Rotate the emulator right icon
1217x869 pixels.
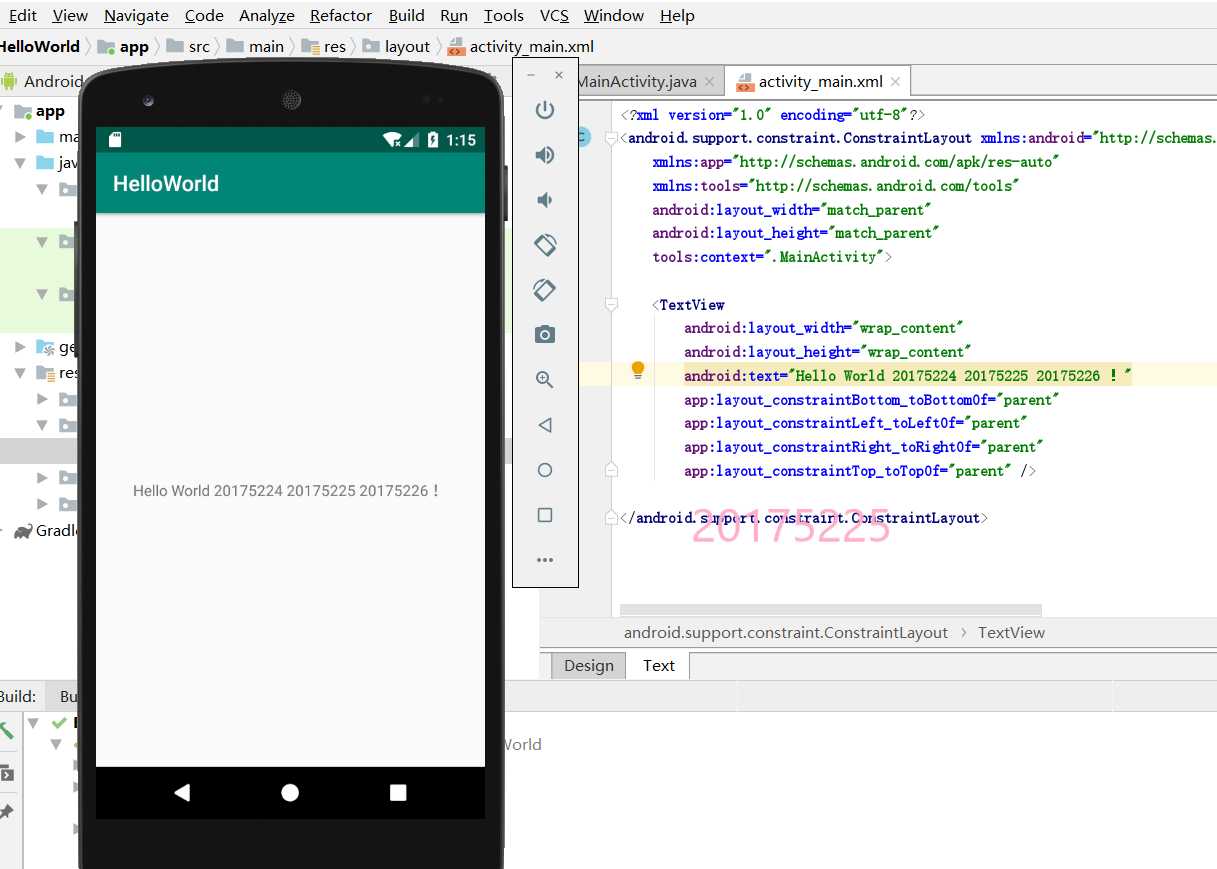tap(545, 290)
